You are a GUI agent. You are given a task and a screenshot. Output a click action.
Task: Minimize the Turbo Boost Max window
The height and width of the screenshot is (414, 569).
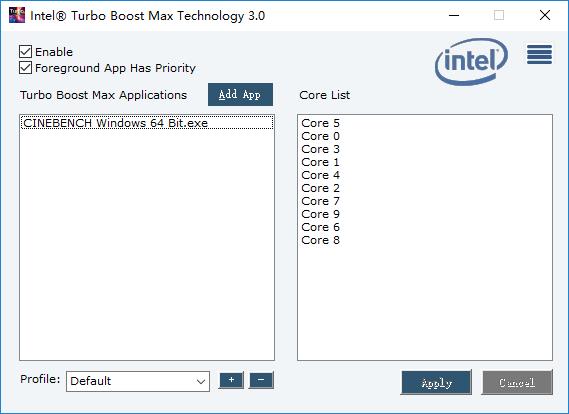pos(454,15)
